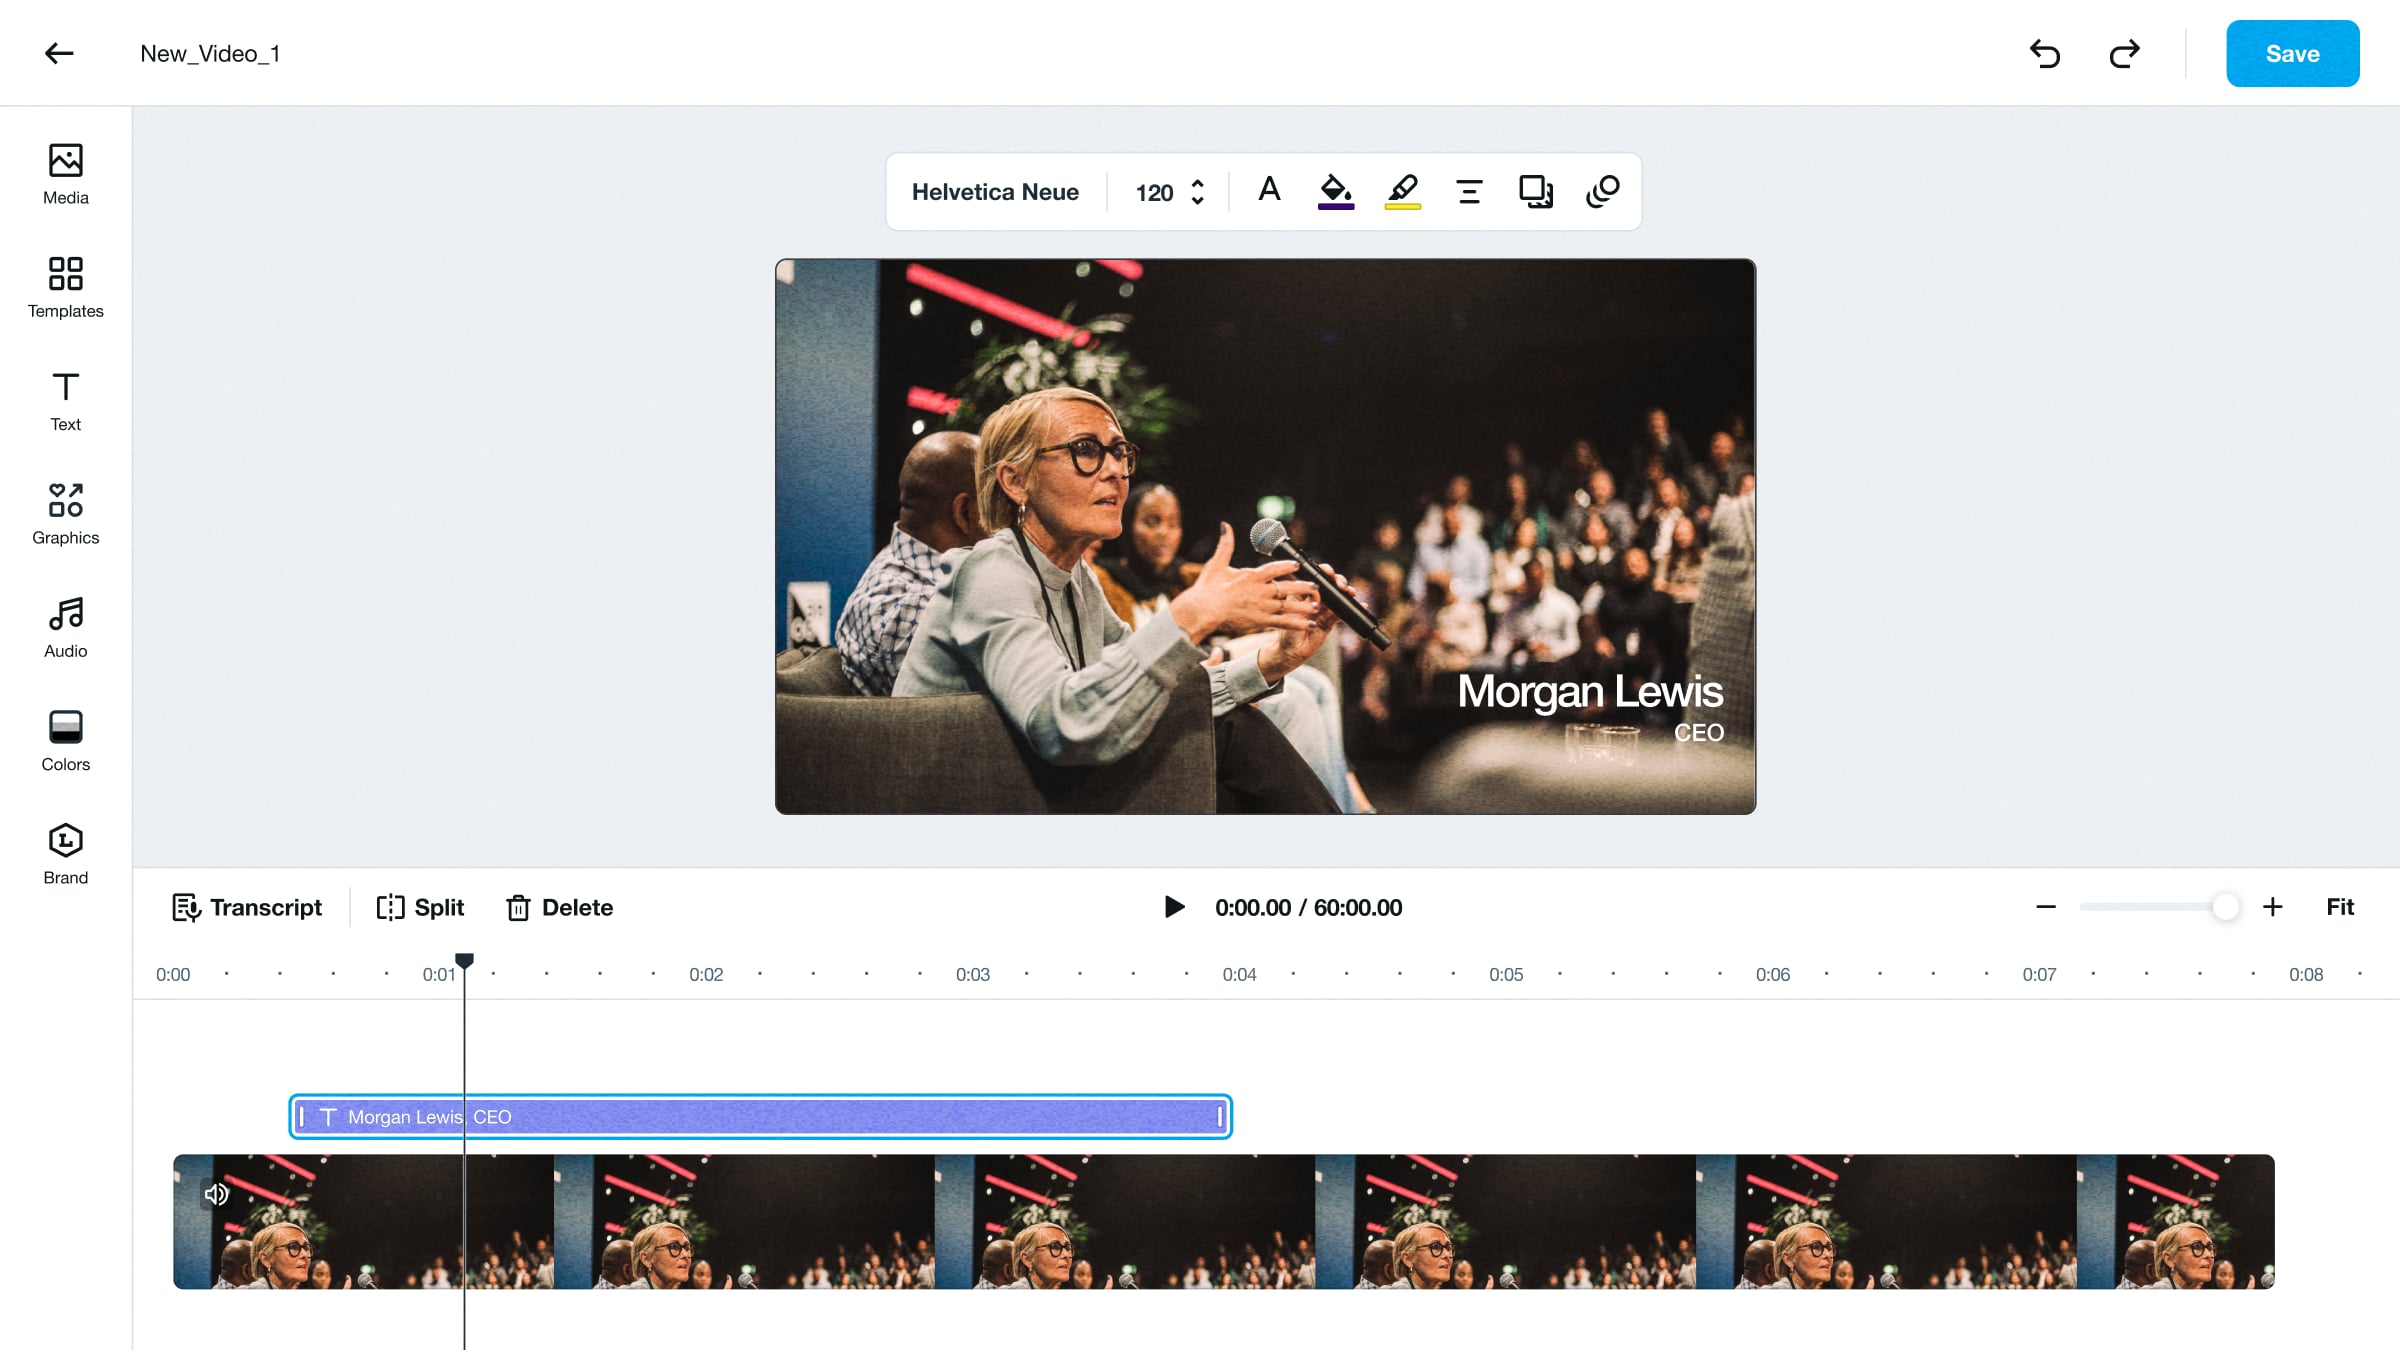
Task: Click the Save button
Action: point(2292,54)
